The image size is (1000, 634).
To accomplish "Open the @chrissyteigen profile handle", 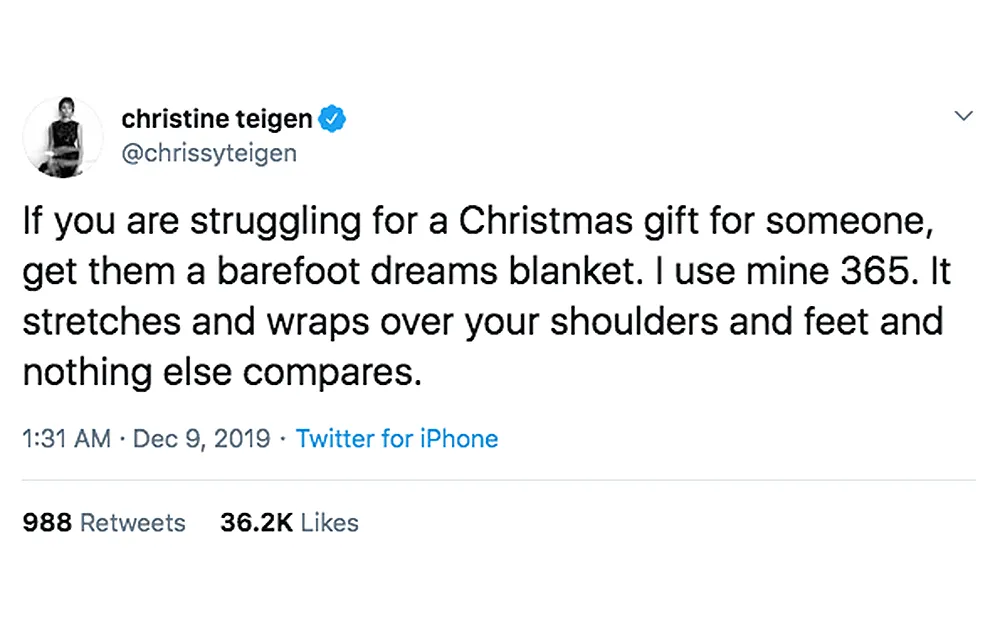I will pyautogui.click(x=208, y=153).
